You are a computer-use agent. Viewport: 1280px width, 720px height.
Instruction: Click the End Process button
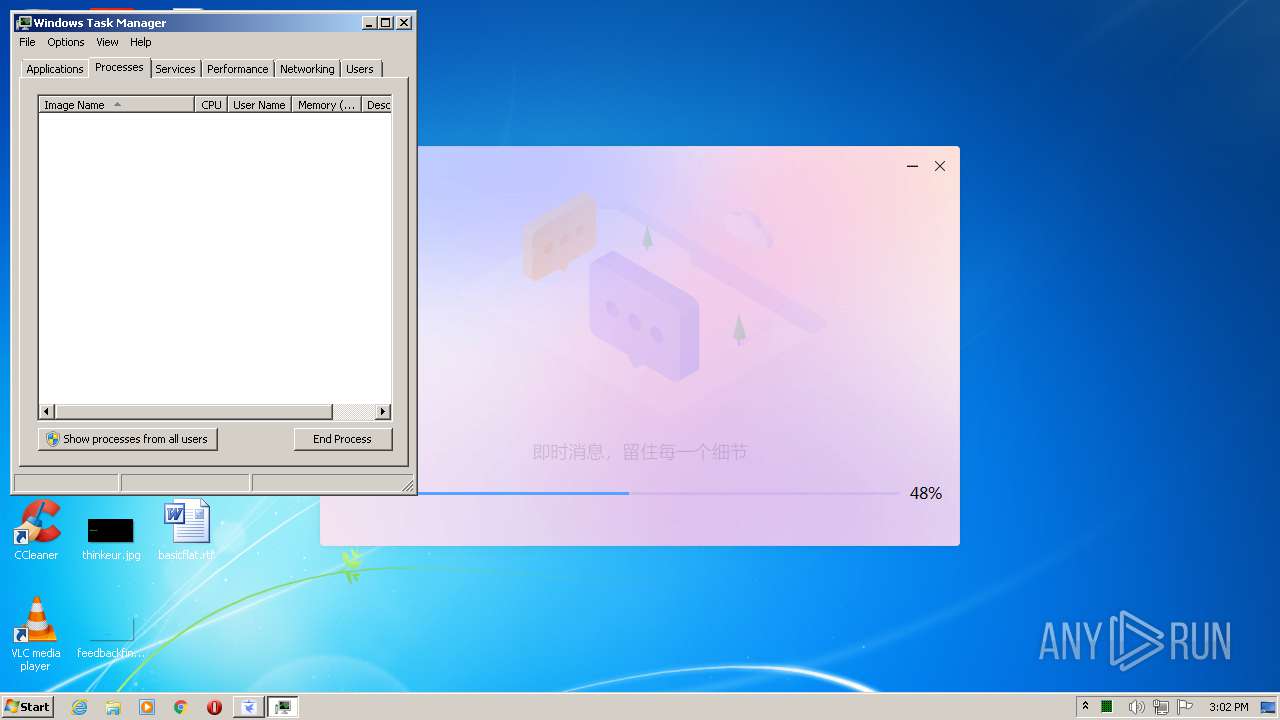[x=343, y=439]
